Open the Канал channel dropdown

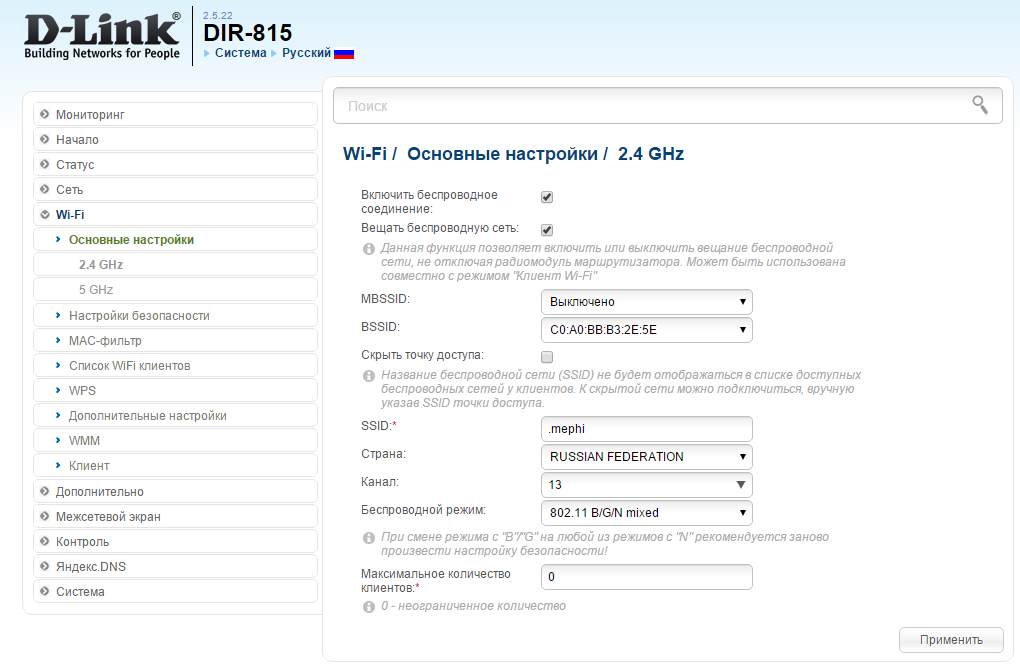tap(646, 485)
